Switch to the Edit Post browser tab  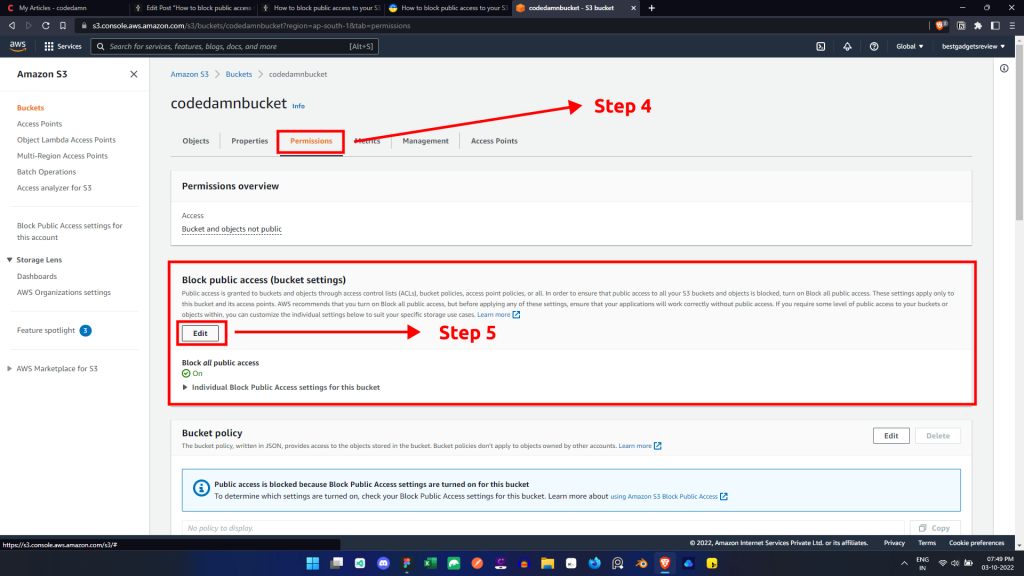point(193,8)
